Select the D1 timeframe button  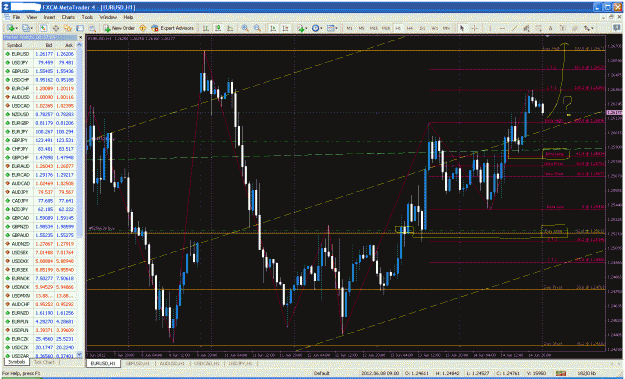423,28
